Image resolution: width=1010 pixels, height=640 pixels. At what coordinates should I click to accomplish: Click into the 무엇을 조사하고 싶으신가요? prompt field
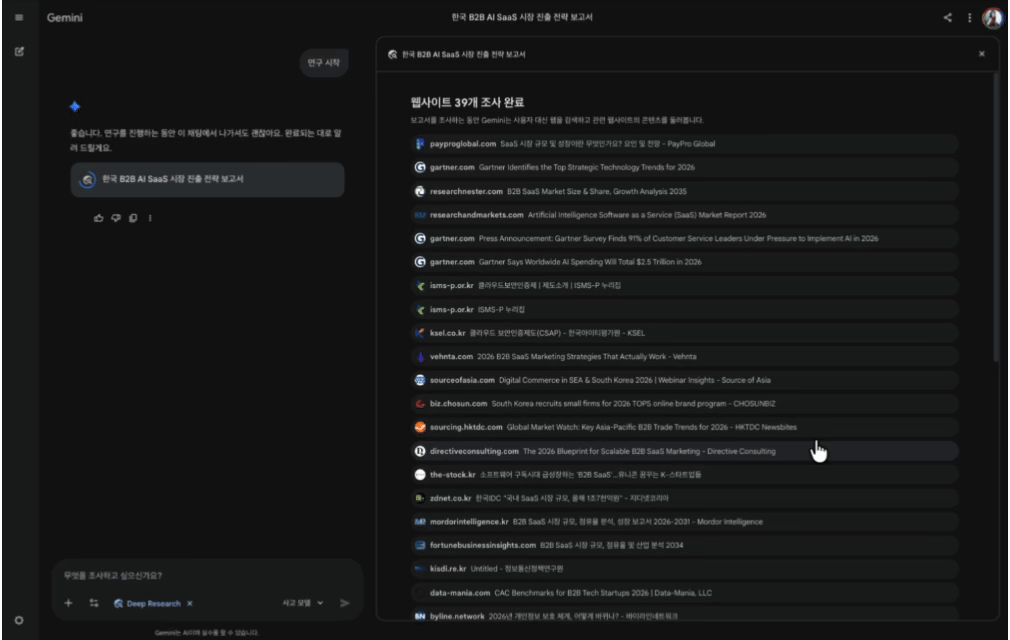pyautogui.click(x=206, y=576)
